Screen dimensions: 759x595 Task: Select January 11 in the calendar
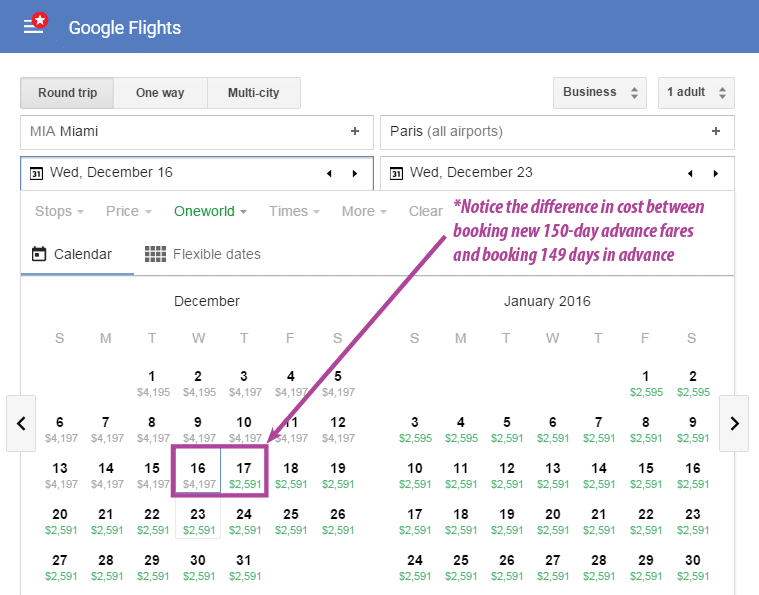(461, 475)
